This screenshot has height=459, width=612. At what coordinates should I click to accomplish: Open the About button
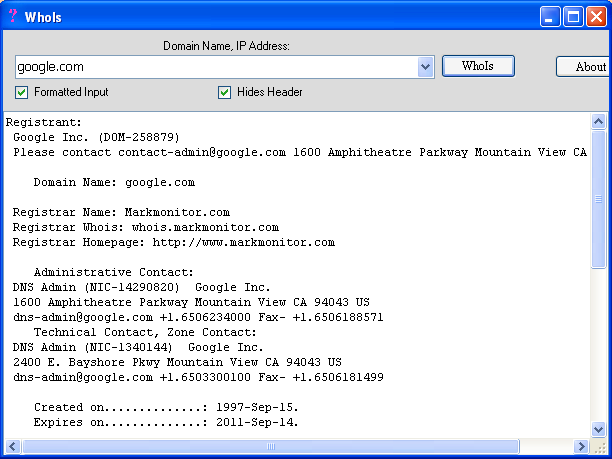click(584, 67)
